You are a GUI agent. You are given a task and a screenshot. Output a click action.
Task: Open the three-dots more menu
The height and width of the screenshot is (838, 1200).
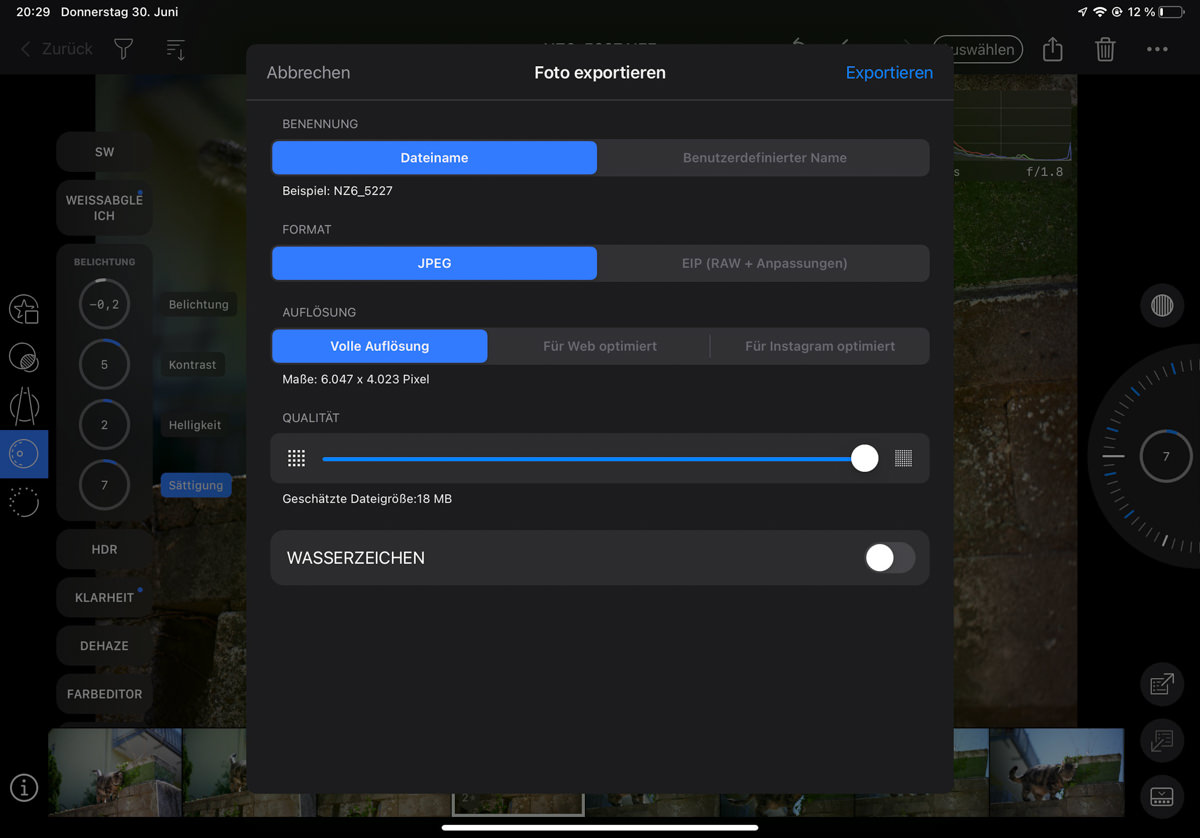point(1157,49)
